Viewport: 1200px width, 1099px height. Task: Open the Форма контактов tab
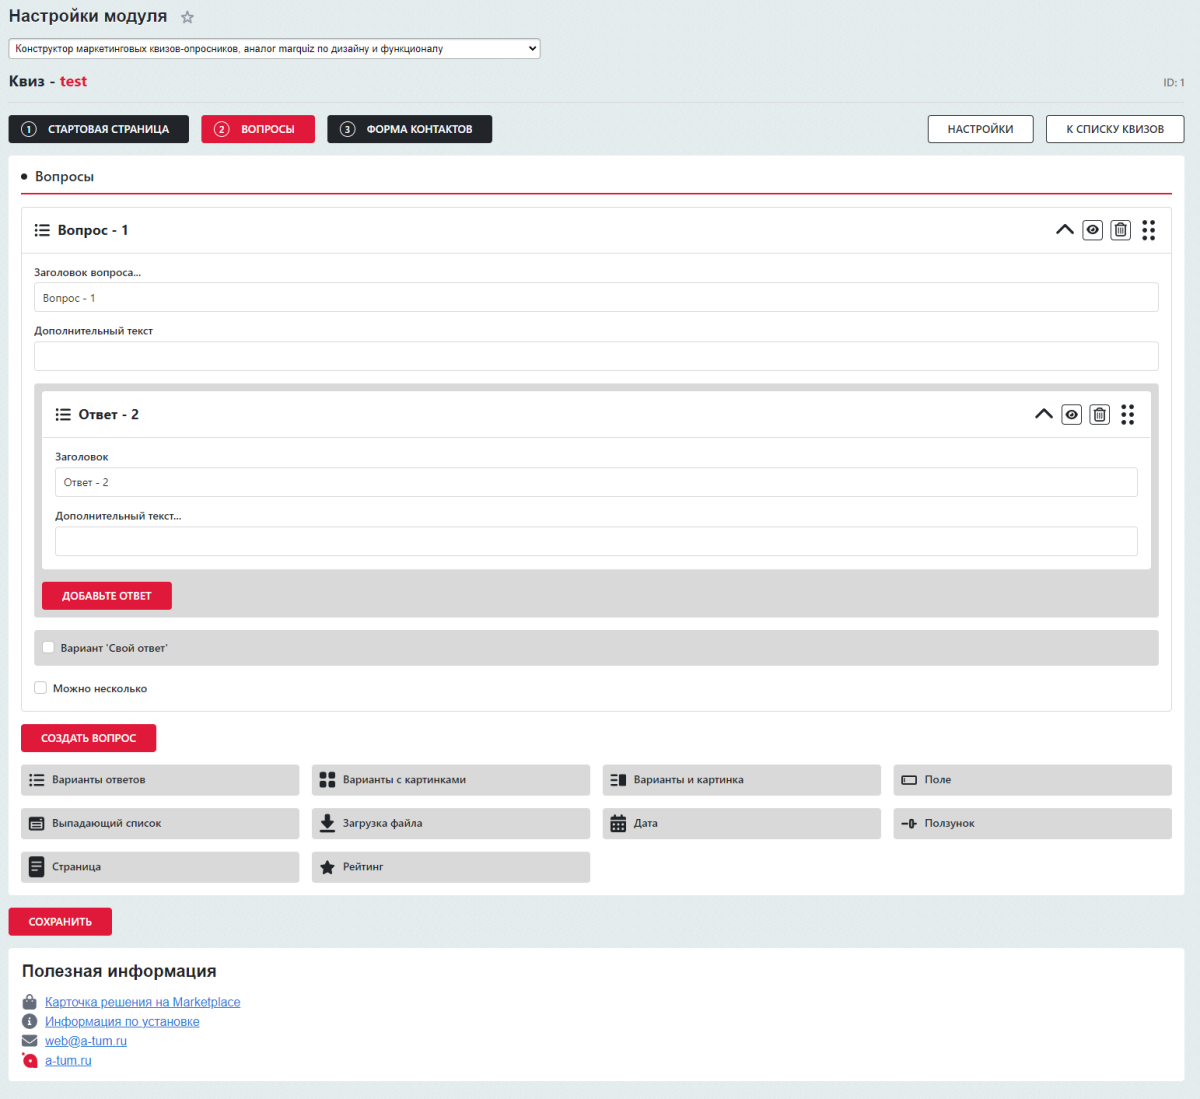pyautogui.click(x=409, y=129)
